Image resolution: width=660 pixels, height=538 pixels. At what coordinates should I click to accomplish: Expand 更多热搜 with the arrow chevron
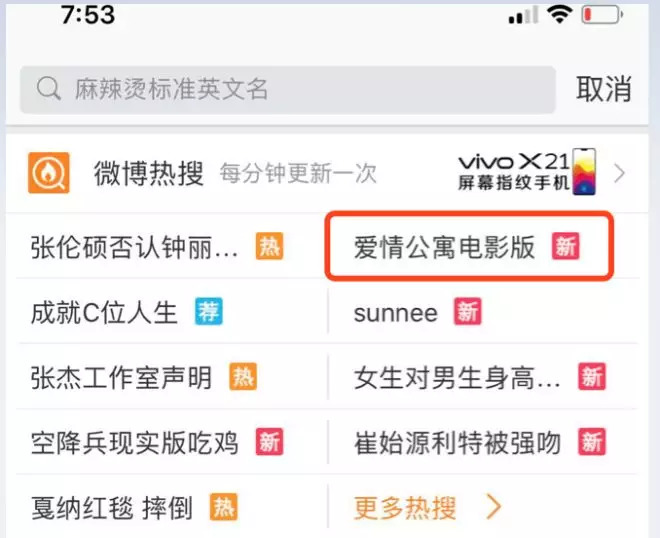point(492,507)
